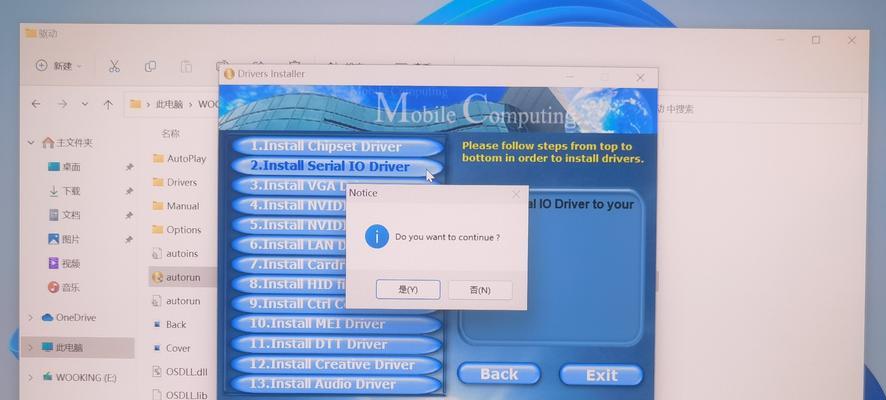Select OneDrive in sidebar

(x=69, y=318)
